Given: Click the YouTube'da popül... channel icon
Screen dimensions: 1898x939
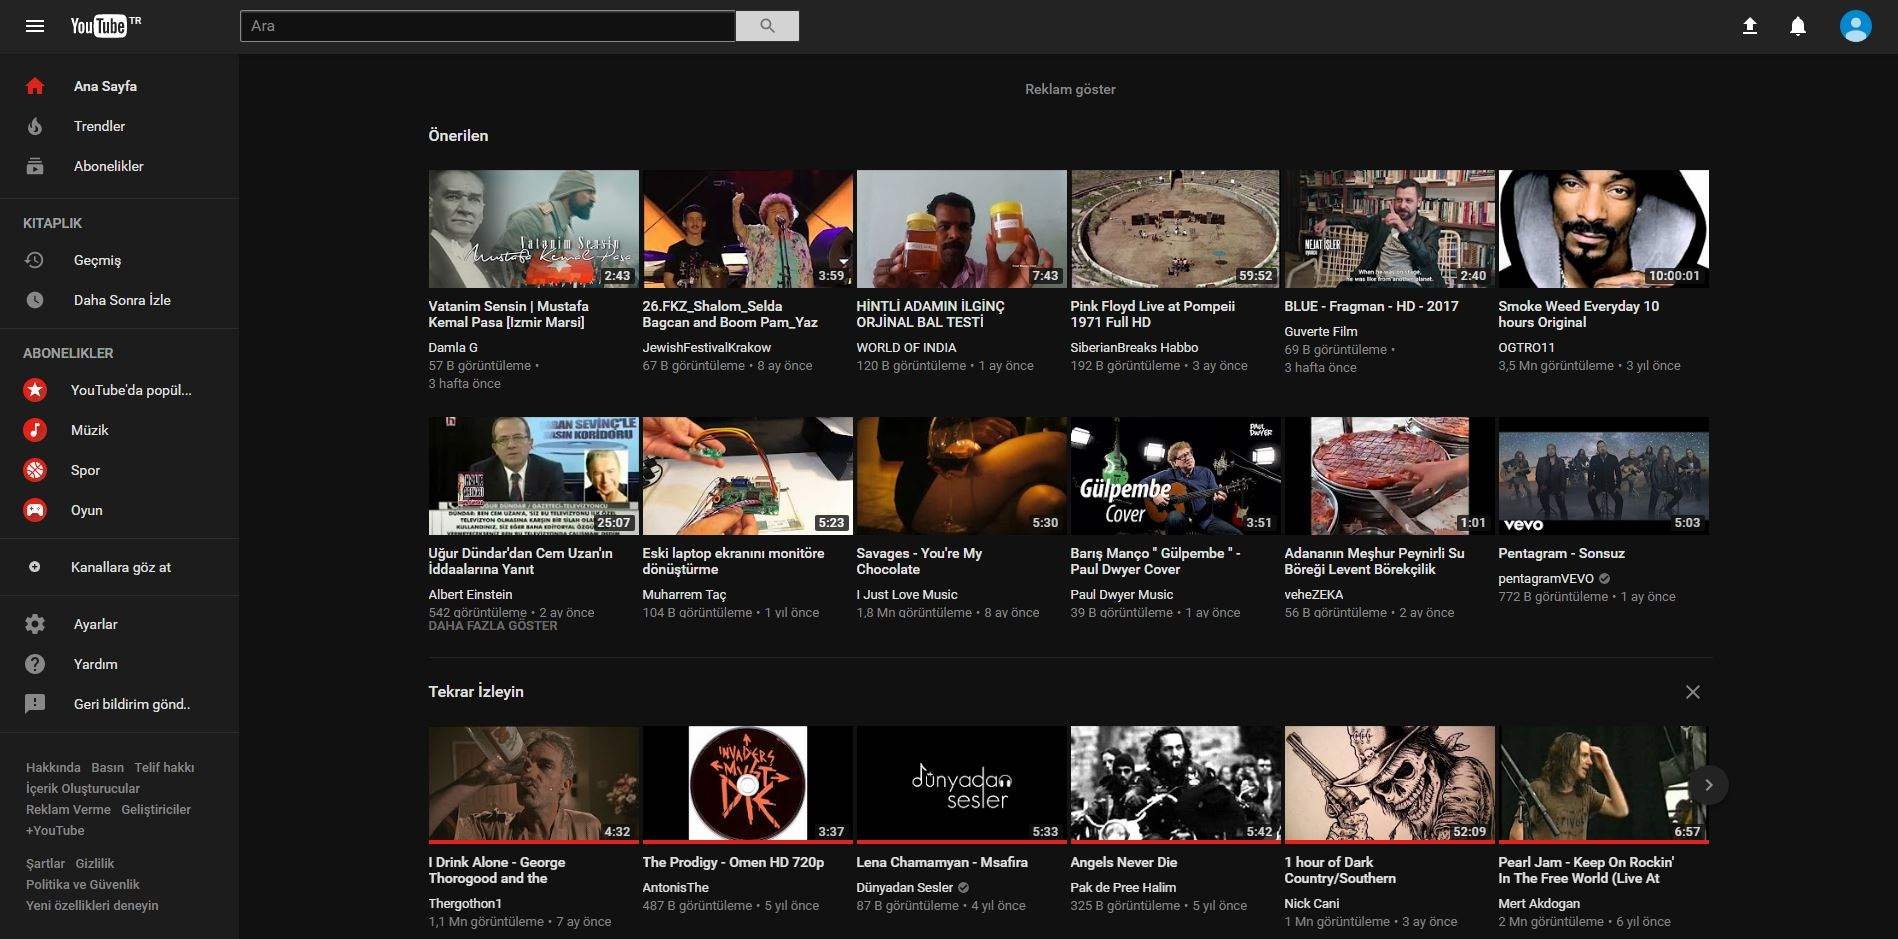Looking at the screenshot, I should pyautogui.click(x=35, y=390).
